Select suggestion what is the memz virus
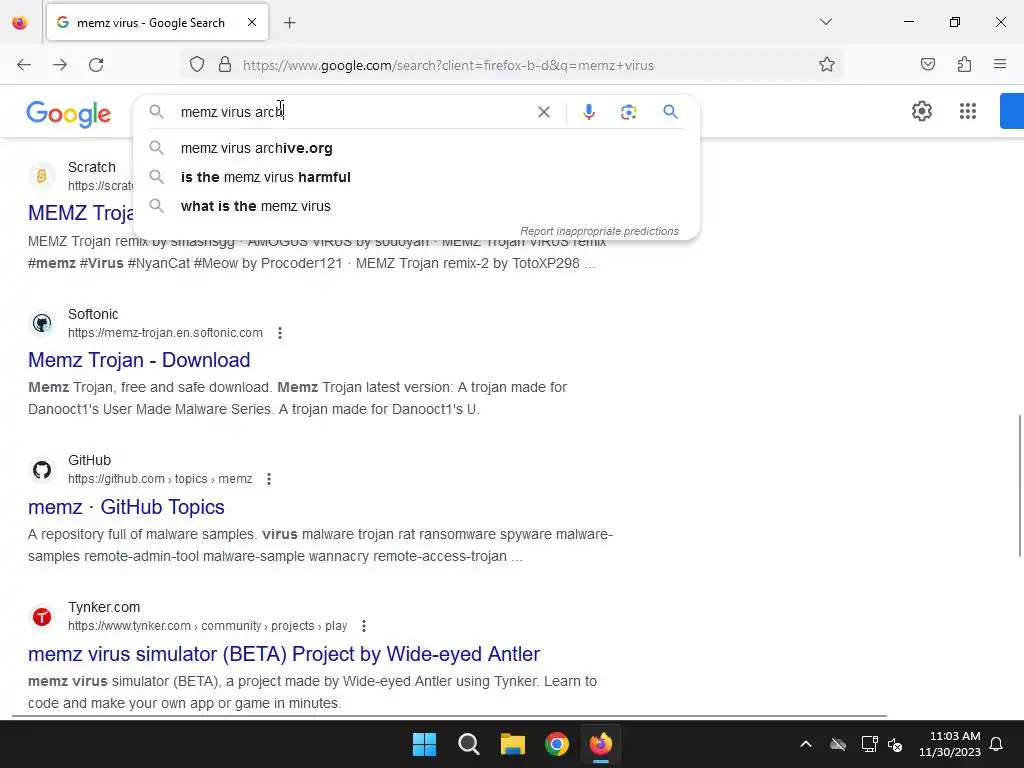The image size is (1024, 768). tap(417, 206)
